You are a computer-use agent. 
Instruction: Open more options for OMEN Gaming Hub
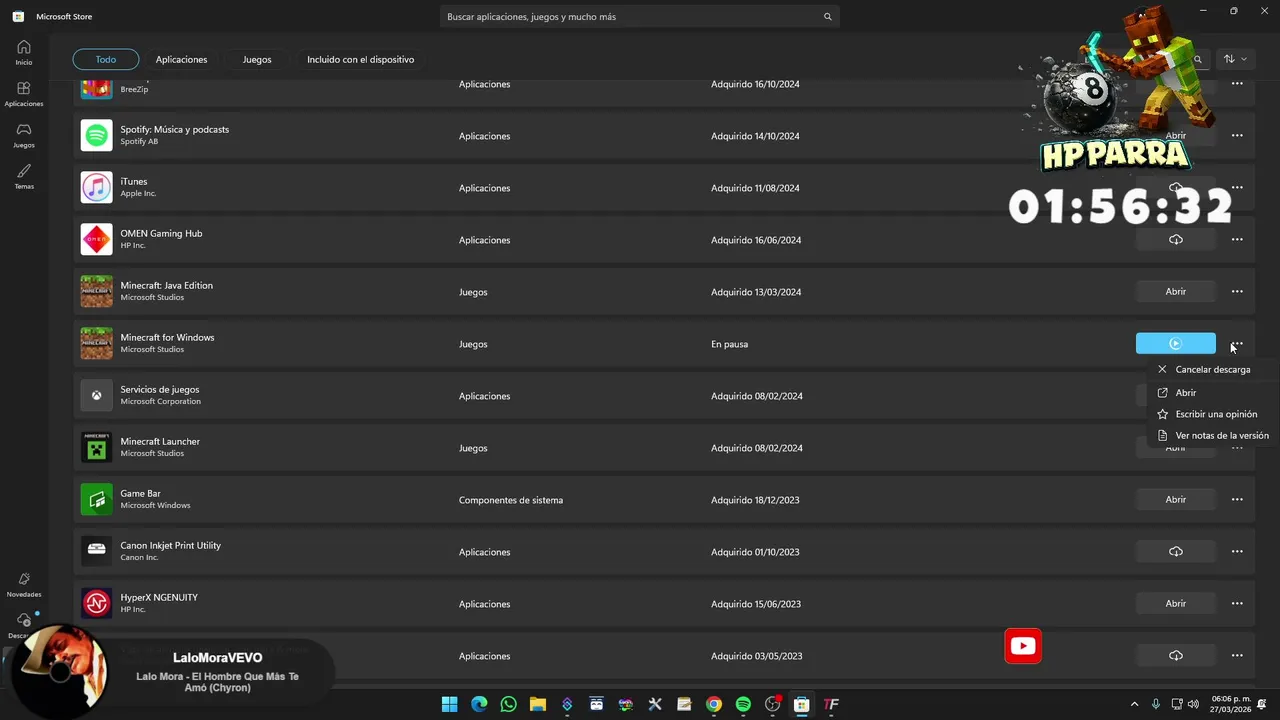[x=1237, y=240]
